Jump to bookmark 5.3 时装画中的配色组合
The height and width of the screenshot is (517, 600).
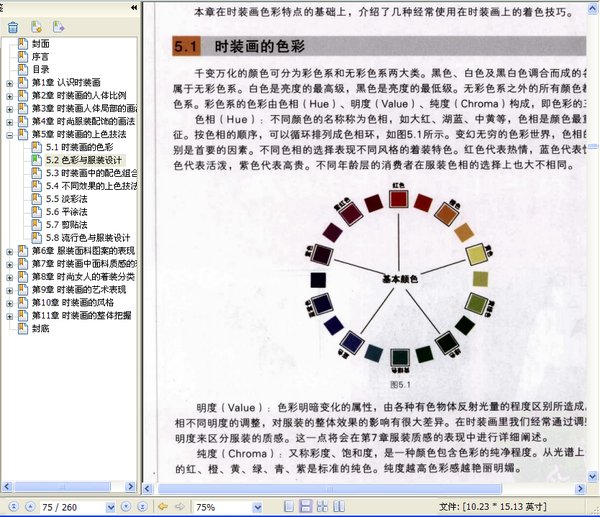click(x=91, y=173)
